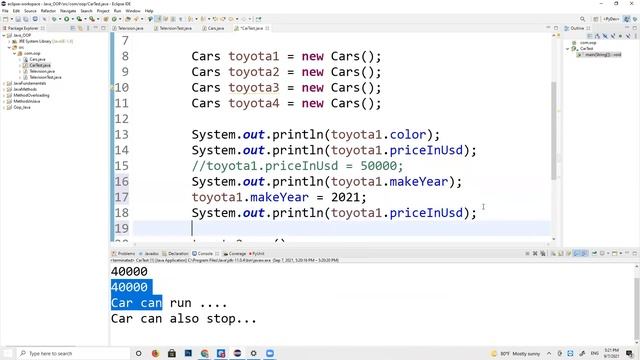Expand the MethodOverloading project
The height and width of the screenshot is (360, 640).
(x=4, y=95)
